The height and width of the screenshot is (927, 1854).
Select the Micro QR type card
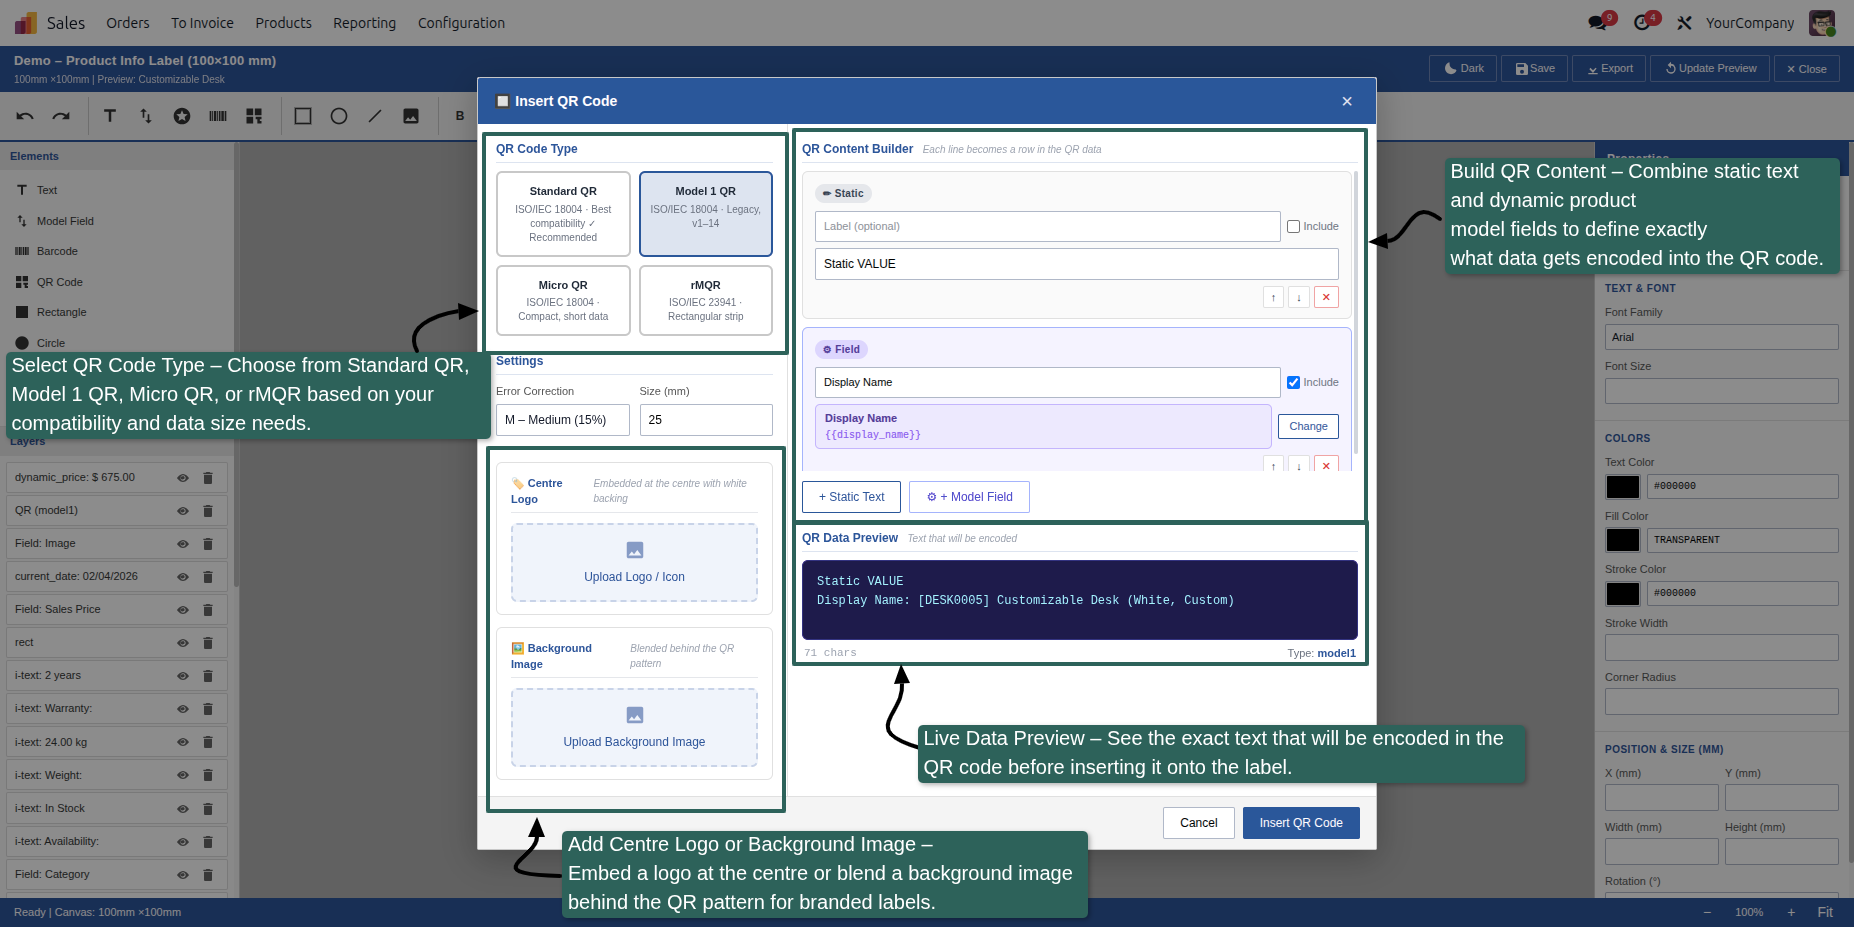coord(563,300)
